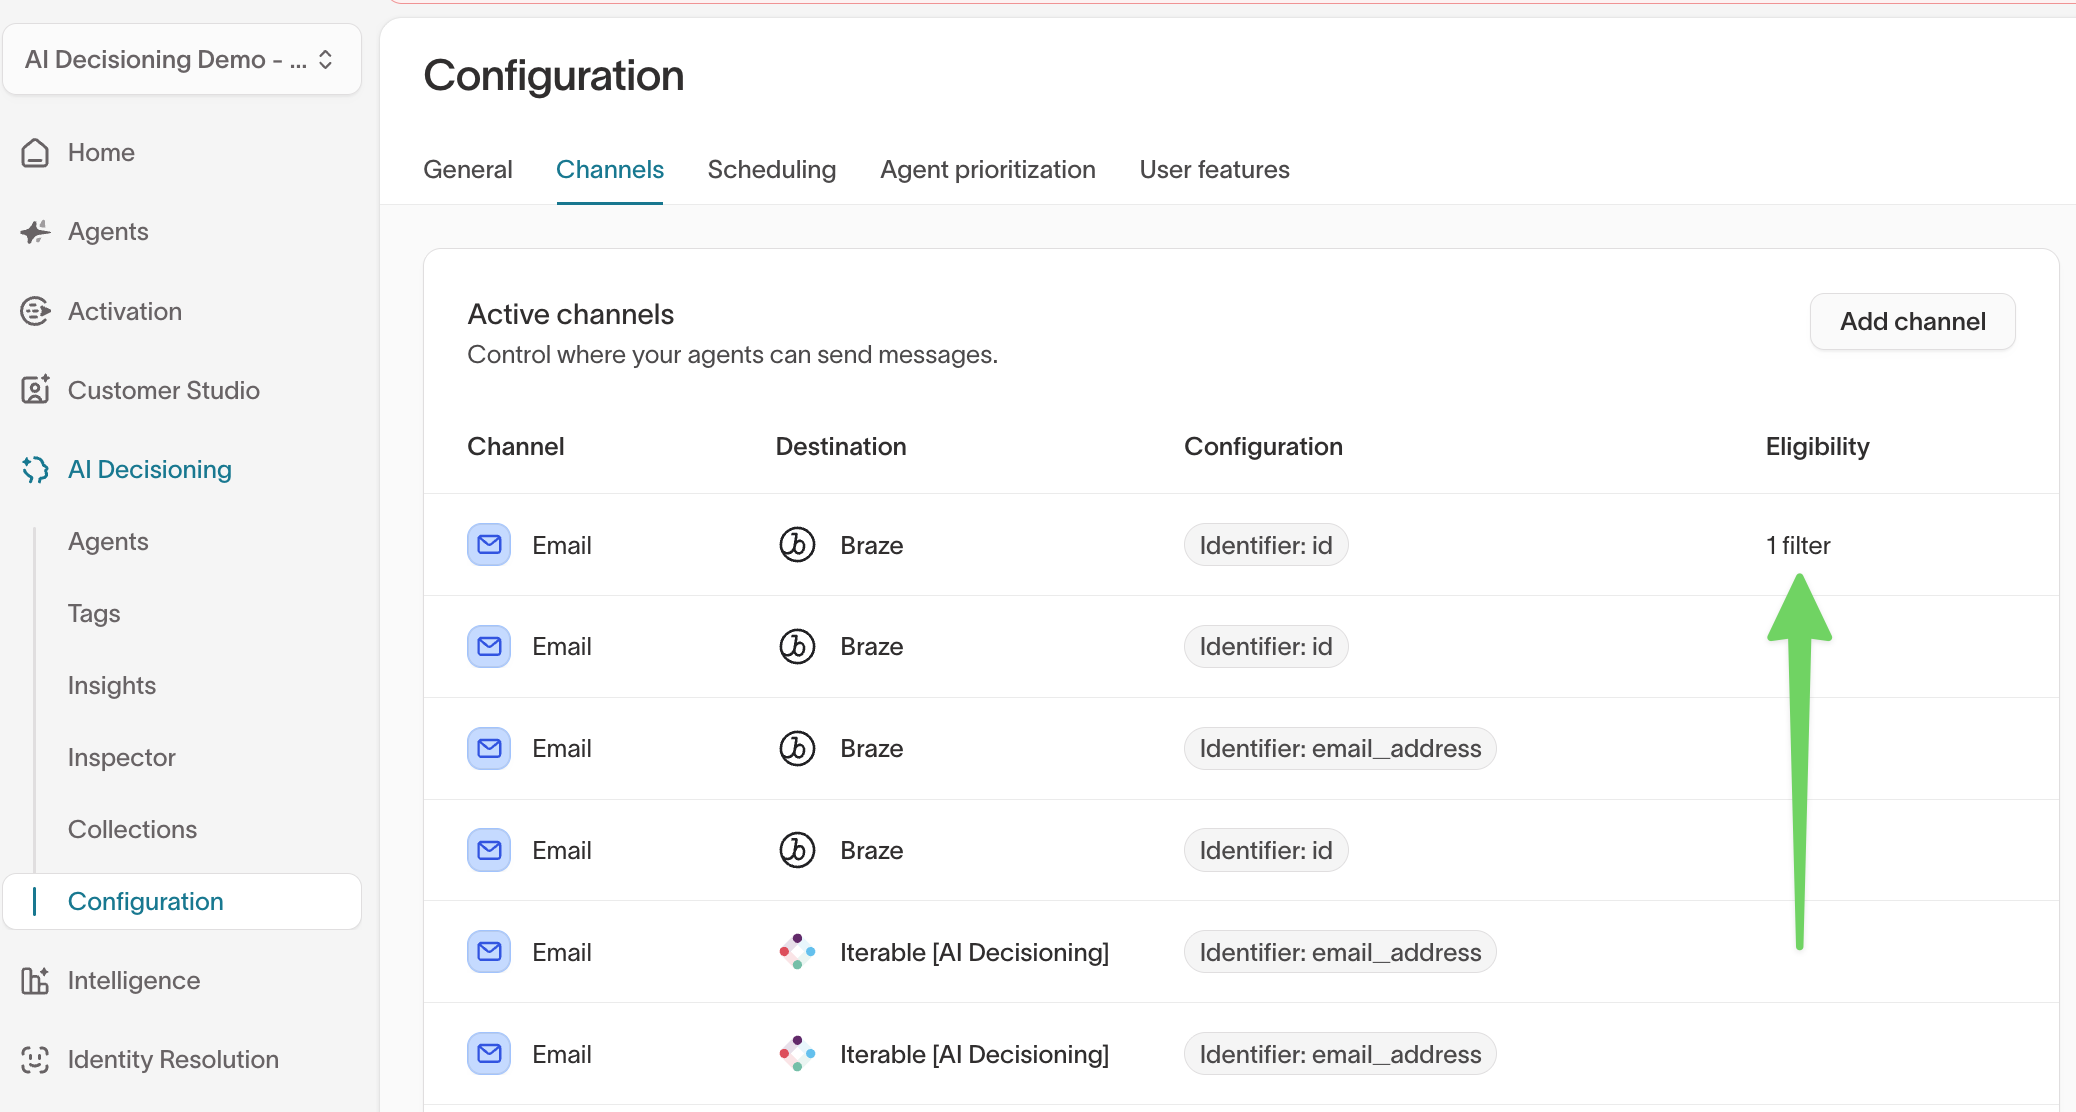The width and height of the screenshot is (2076, 1112).
Task: Open the AI Decisioning Demo workspace switcher
Action: point(182,60)
